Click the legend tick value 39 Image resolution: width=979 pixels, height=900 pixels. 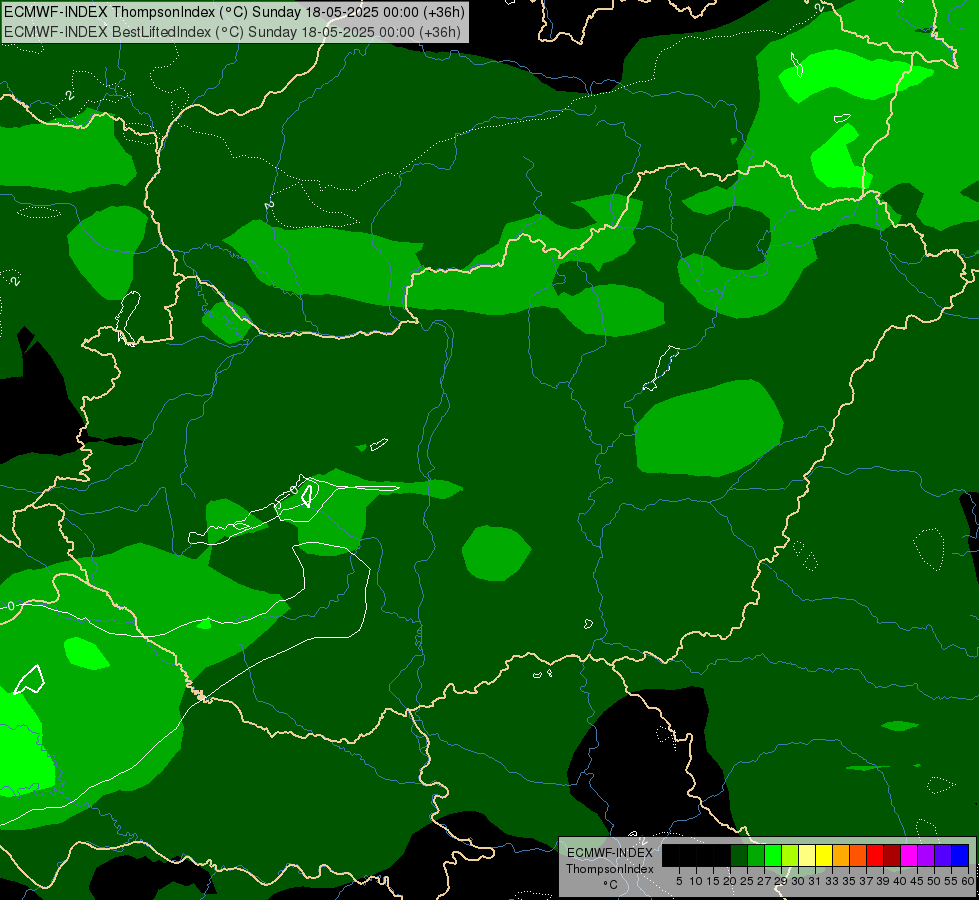(x=883, y=881)
